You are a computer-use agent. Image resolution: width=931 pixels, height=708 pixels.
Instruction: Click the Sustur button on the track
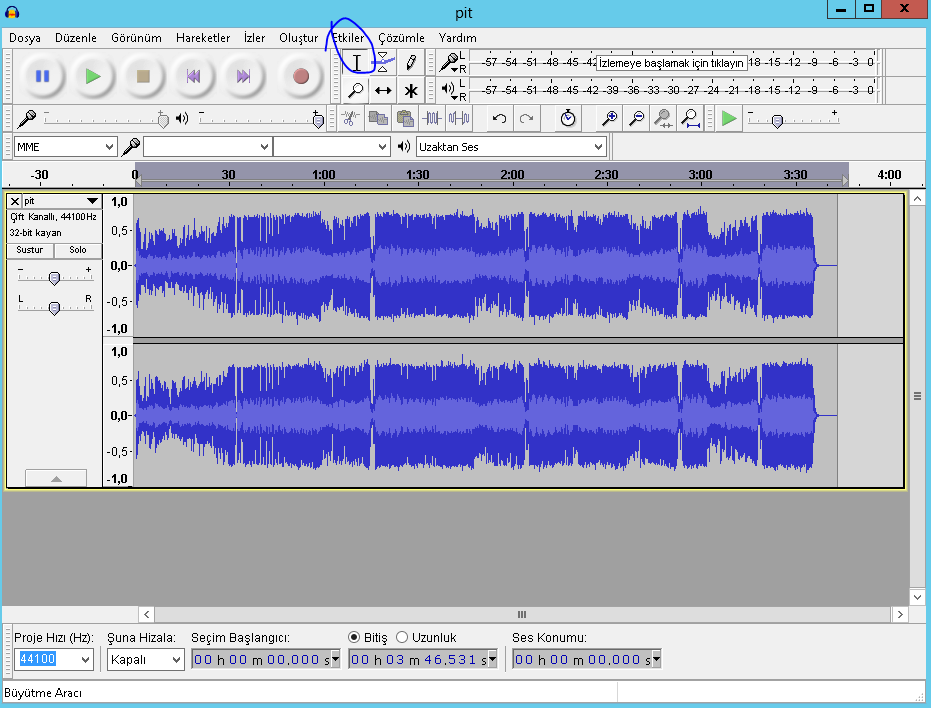pyautogui.click(x=30, y=250)
